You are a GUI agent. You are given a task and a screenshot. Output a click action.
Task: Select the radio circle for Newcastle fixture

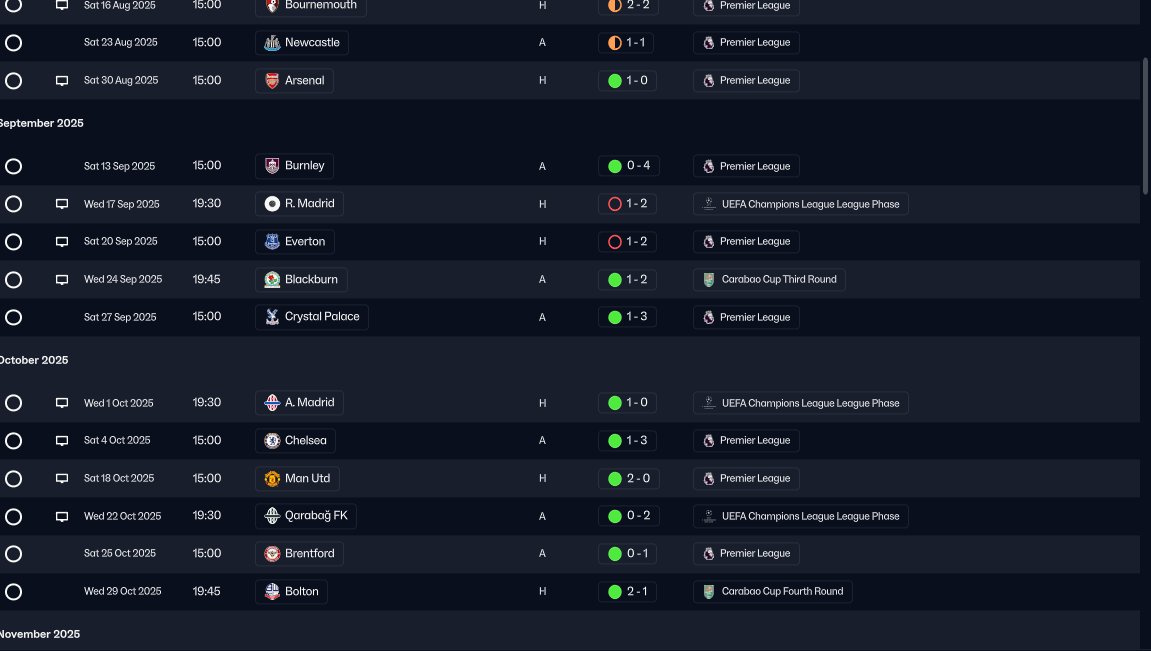13,43
